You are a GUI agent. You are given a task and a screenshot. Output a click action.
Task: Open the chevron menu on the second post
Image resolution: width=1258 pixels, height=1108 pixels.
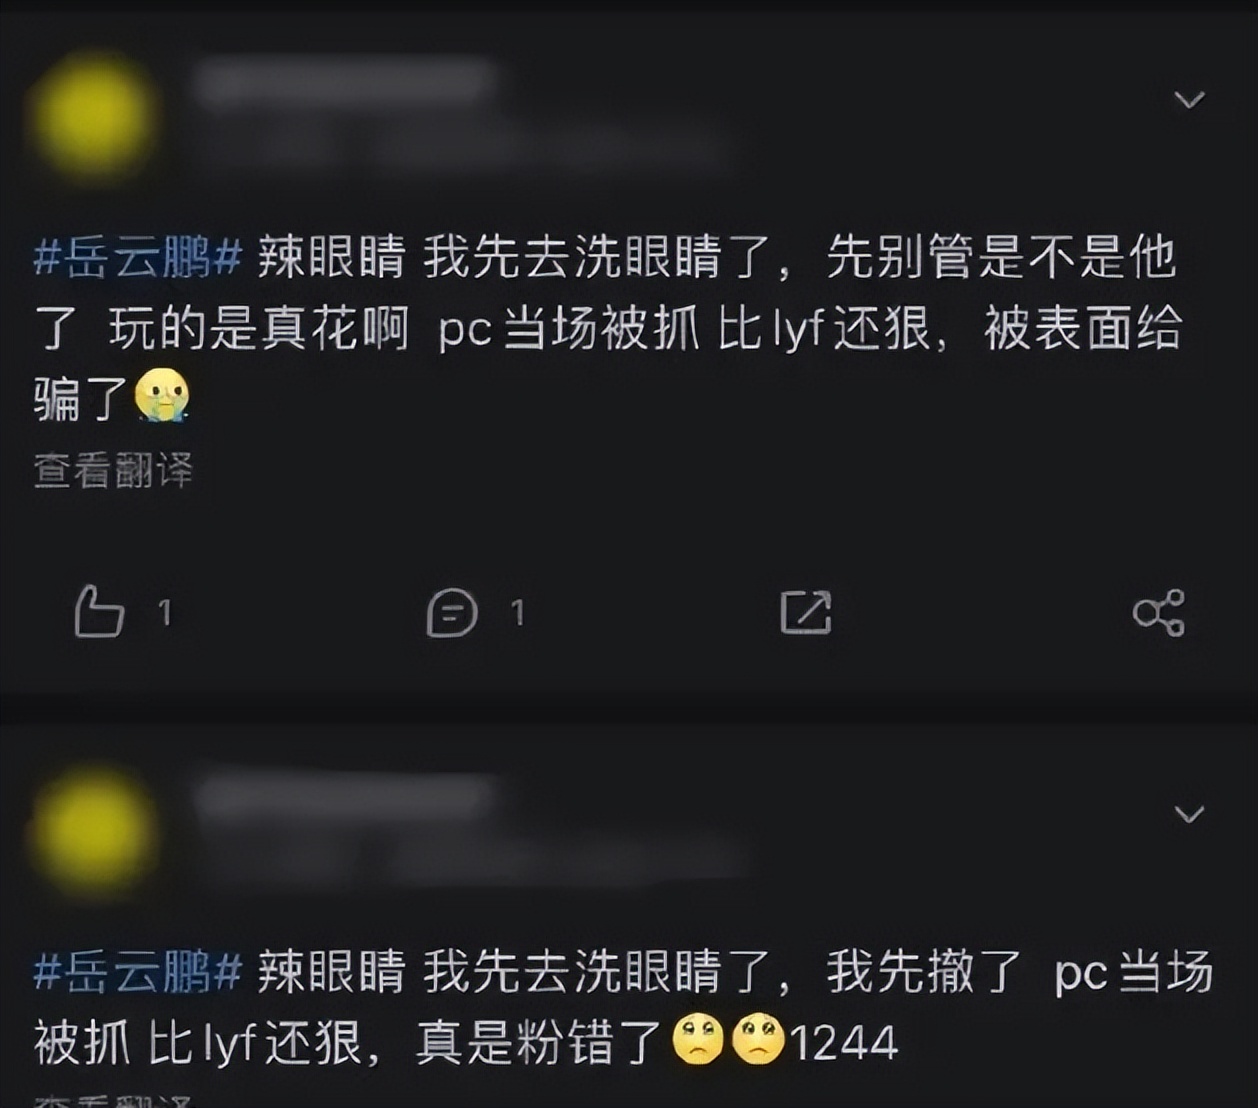click(1189, 814)
